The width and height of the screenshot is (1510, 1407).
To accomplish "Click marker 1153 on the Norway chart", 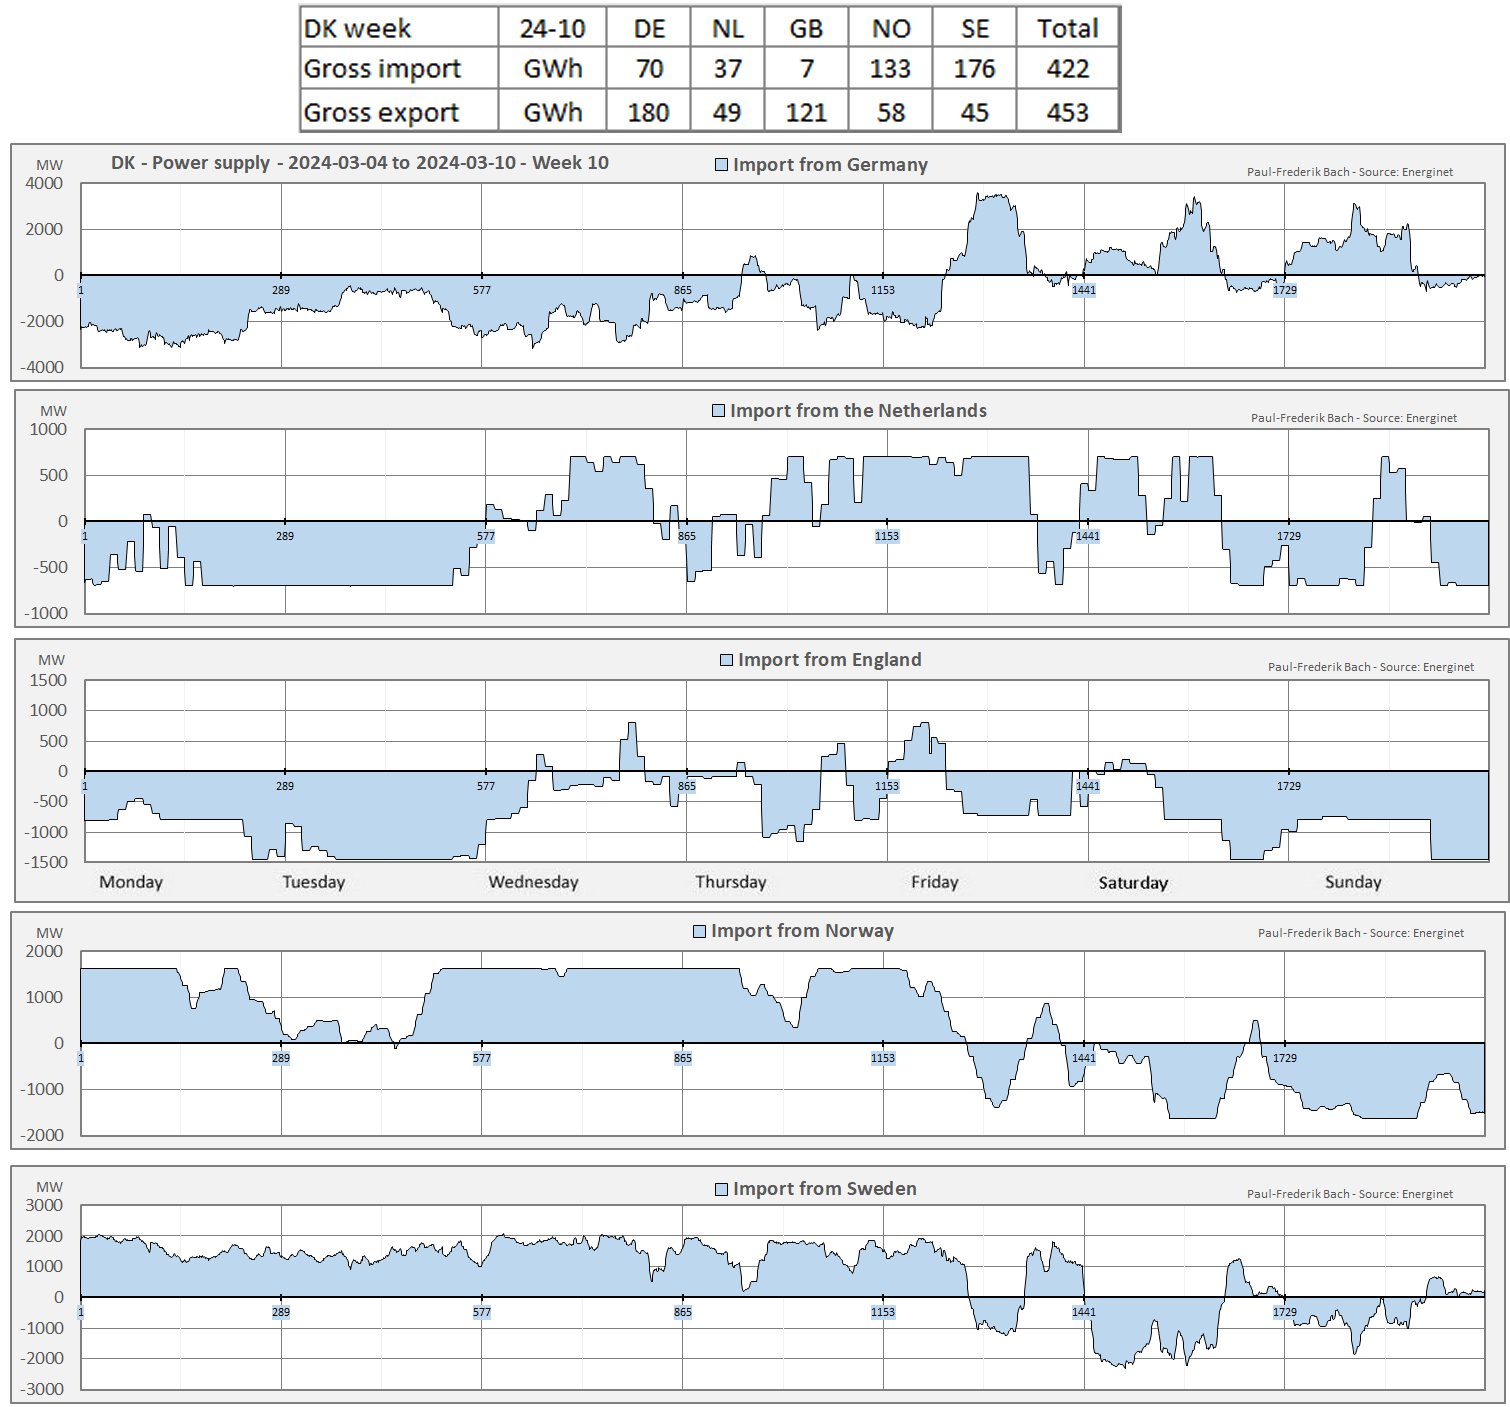I will pos(883,1058).
